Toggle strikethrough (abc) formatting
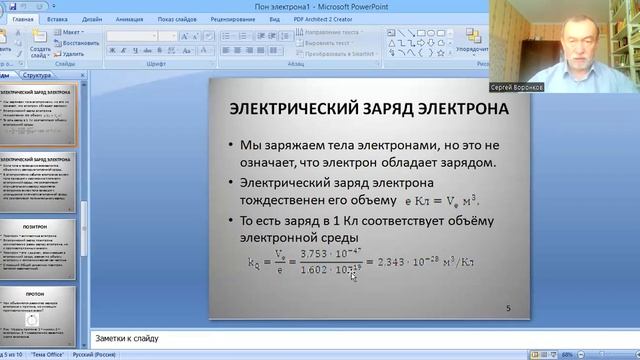This screenshot has width=640, height=360. [147, 51]
